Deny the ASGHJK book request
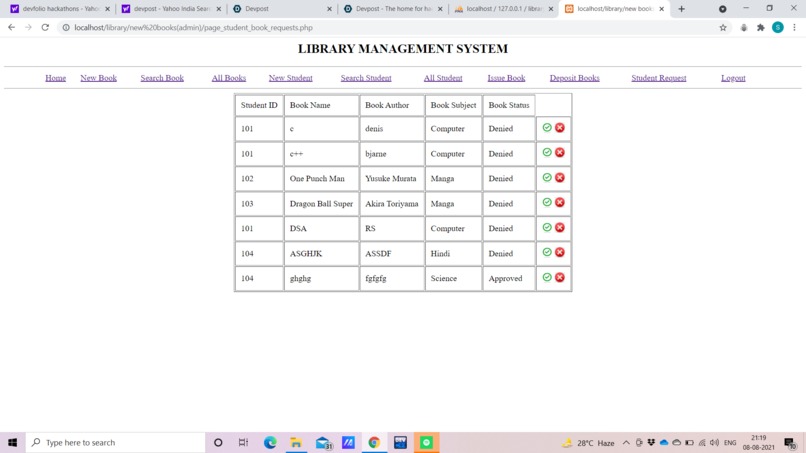The width and height of the screenshot is (806, 453). point(560,252)
